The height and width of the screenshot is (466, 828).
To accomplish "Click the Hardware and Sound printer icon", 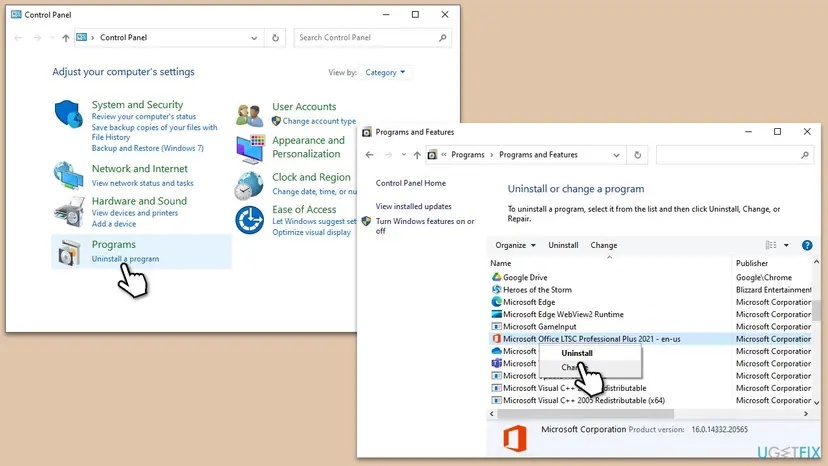I will pos(69,211).
